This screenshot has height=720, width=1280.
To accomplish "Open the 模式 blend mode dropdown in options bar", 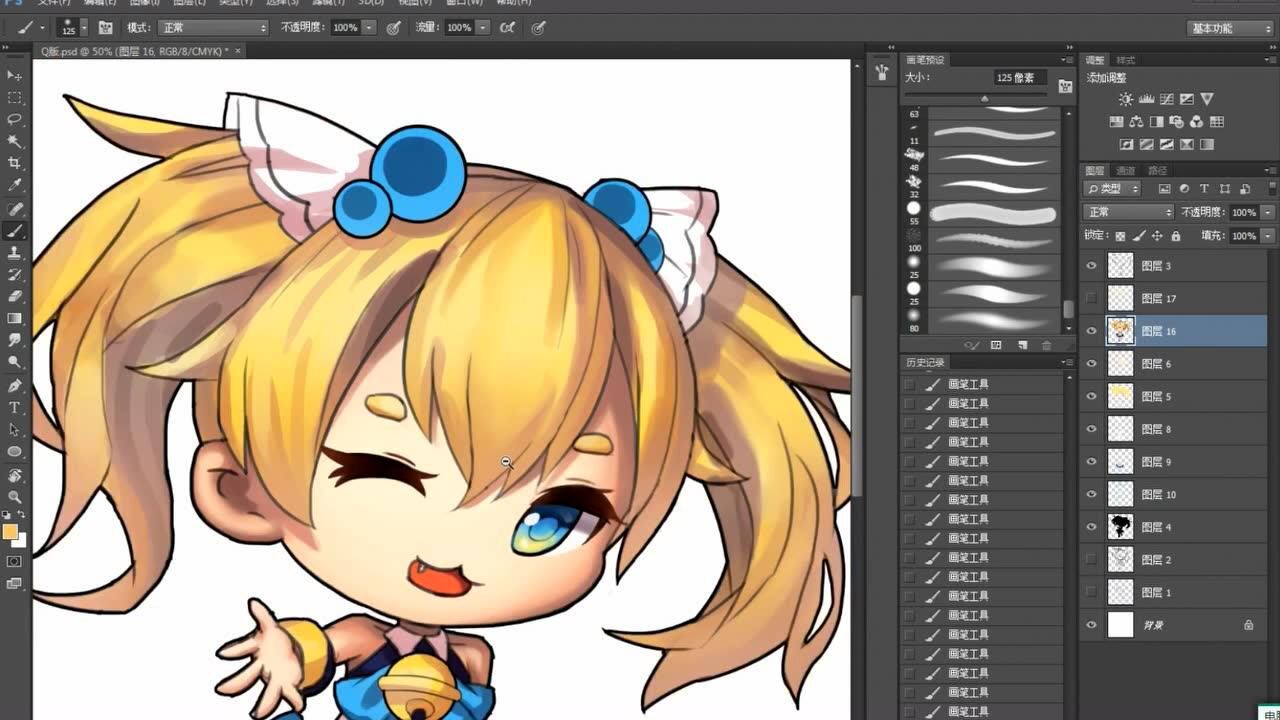I will (x=214, y=28).
